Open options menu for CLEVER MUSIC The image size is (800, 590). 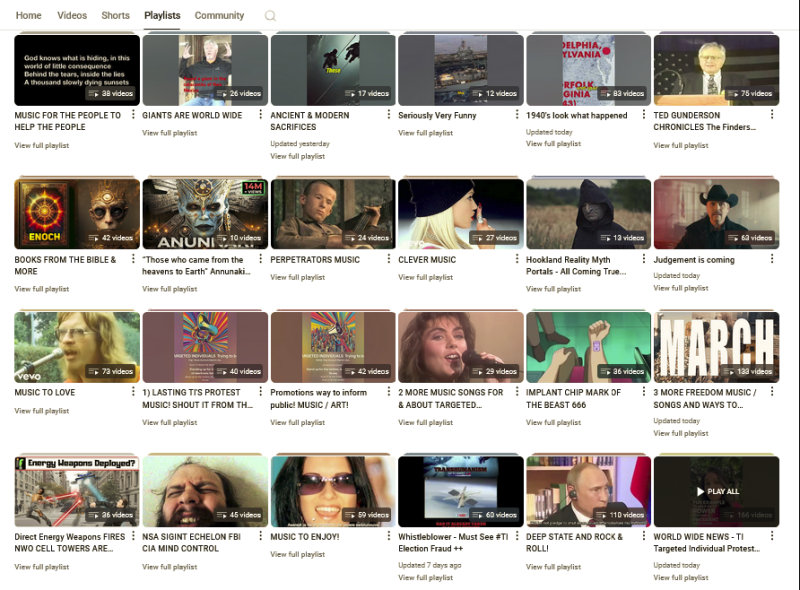(517, 259)
